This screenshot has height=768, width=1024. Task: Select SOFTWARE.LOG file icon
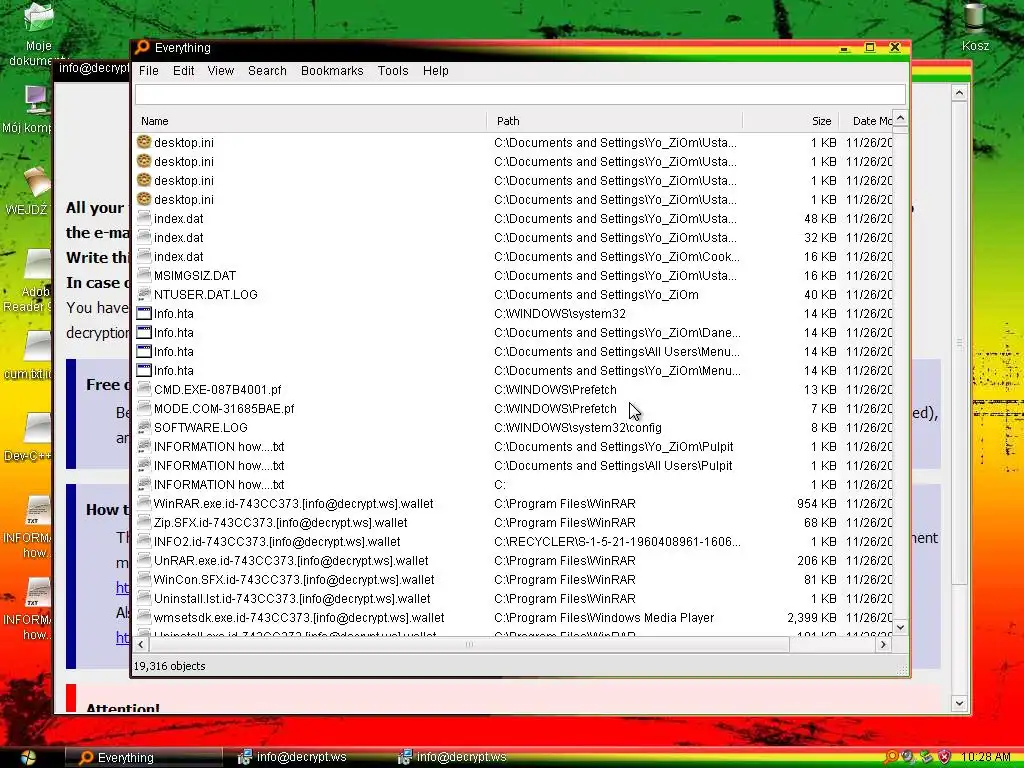[x=144, y=427]
